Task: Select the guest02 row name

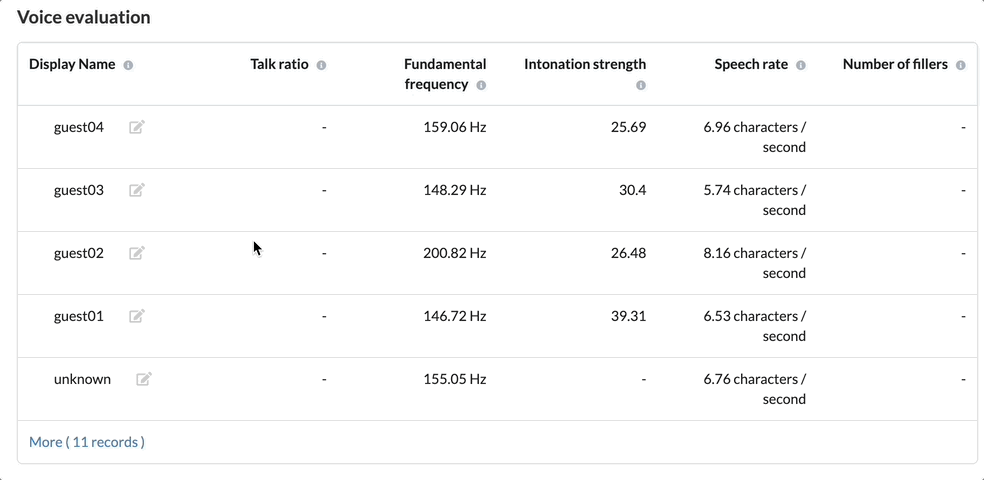Action: pos(78,253)
